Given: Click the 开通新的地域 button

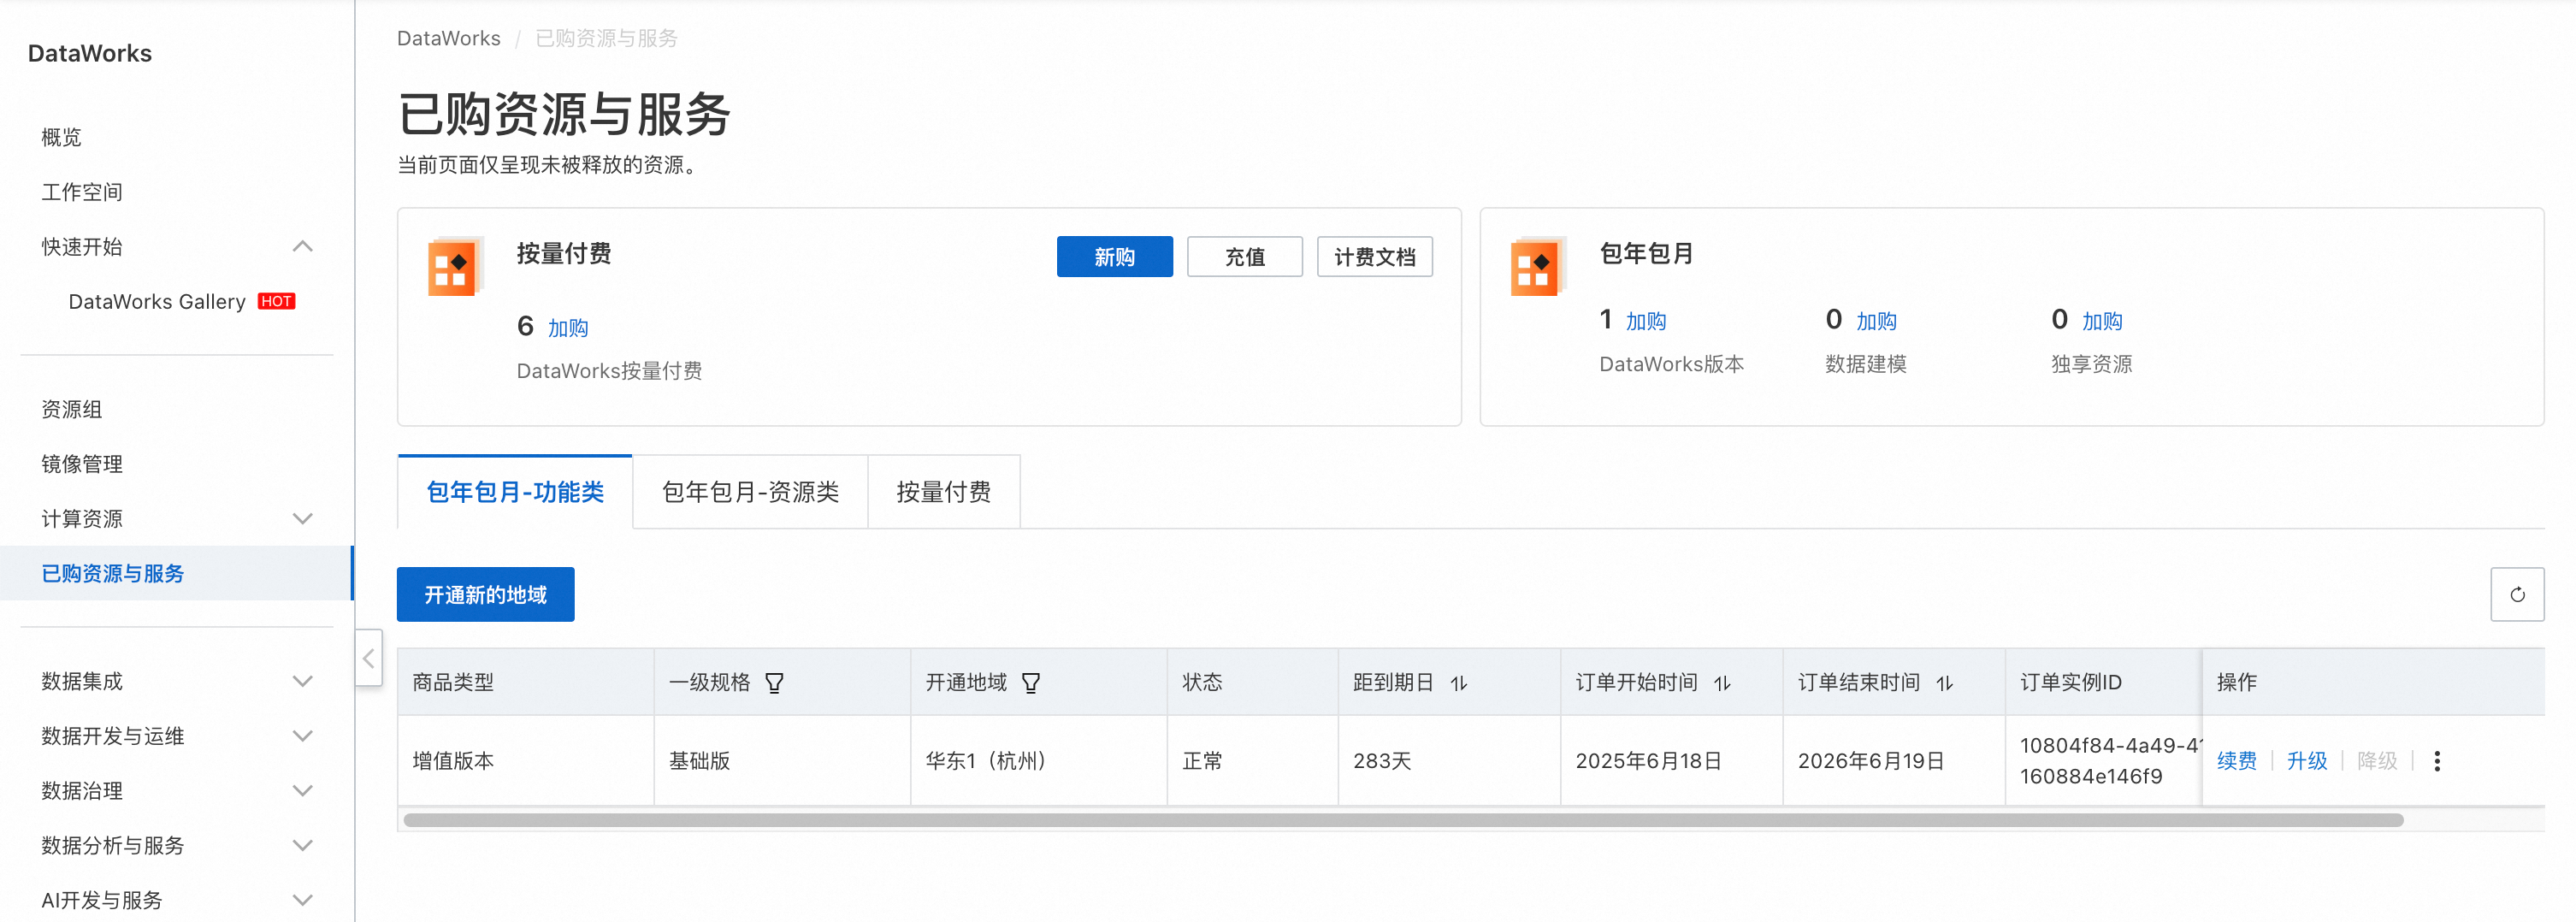Looking at the screenshot, I should [485, 595].
